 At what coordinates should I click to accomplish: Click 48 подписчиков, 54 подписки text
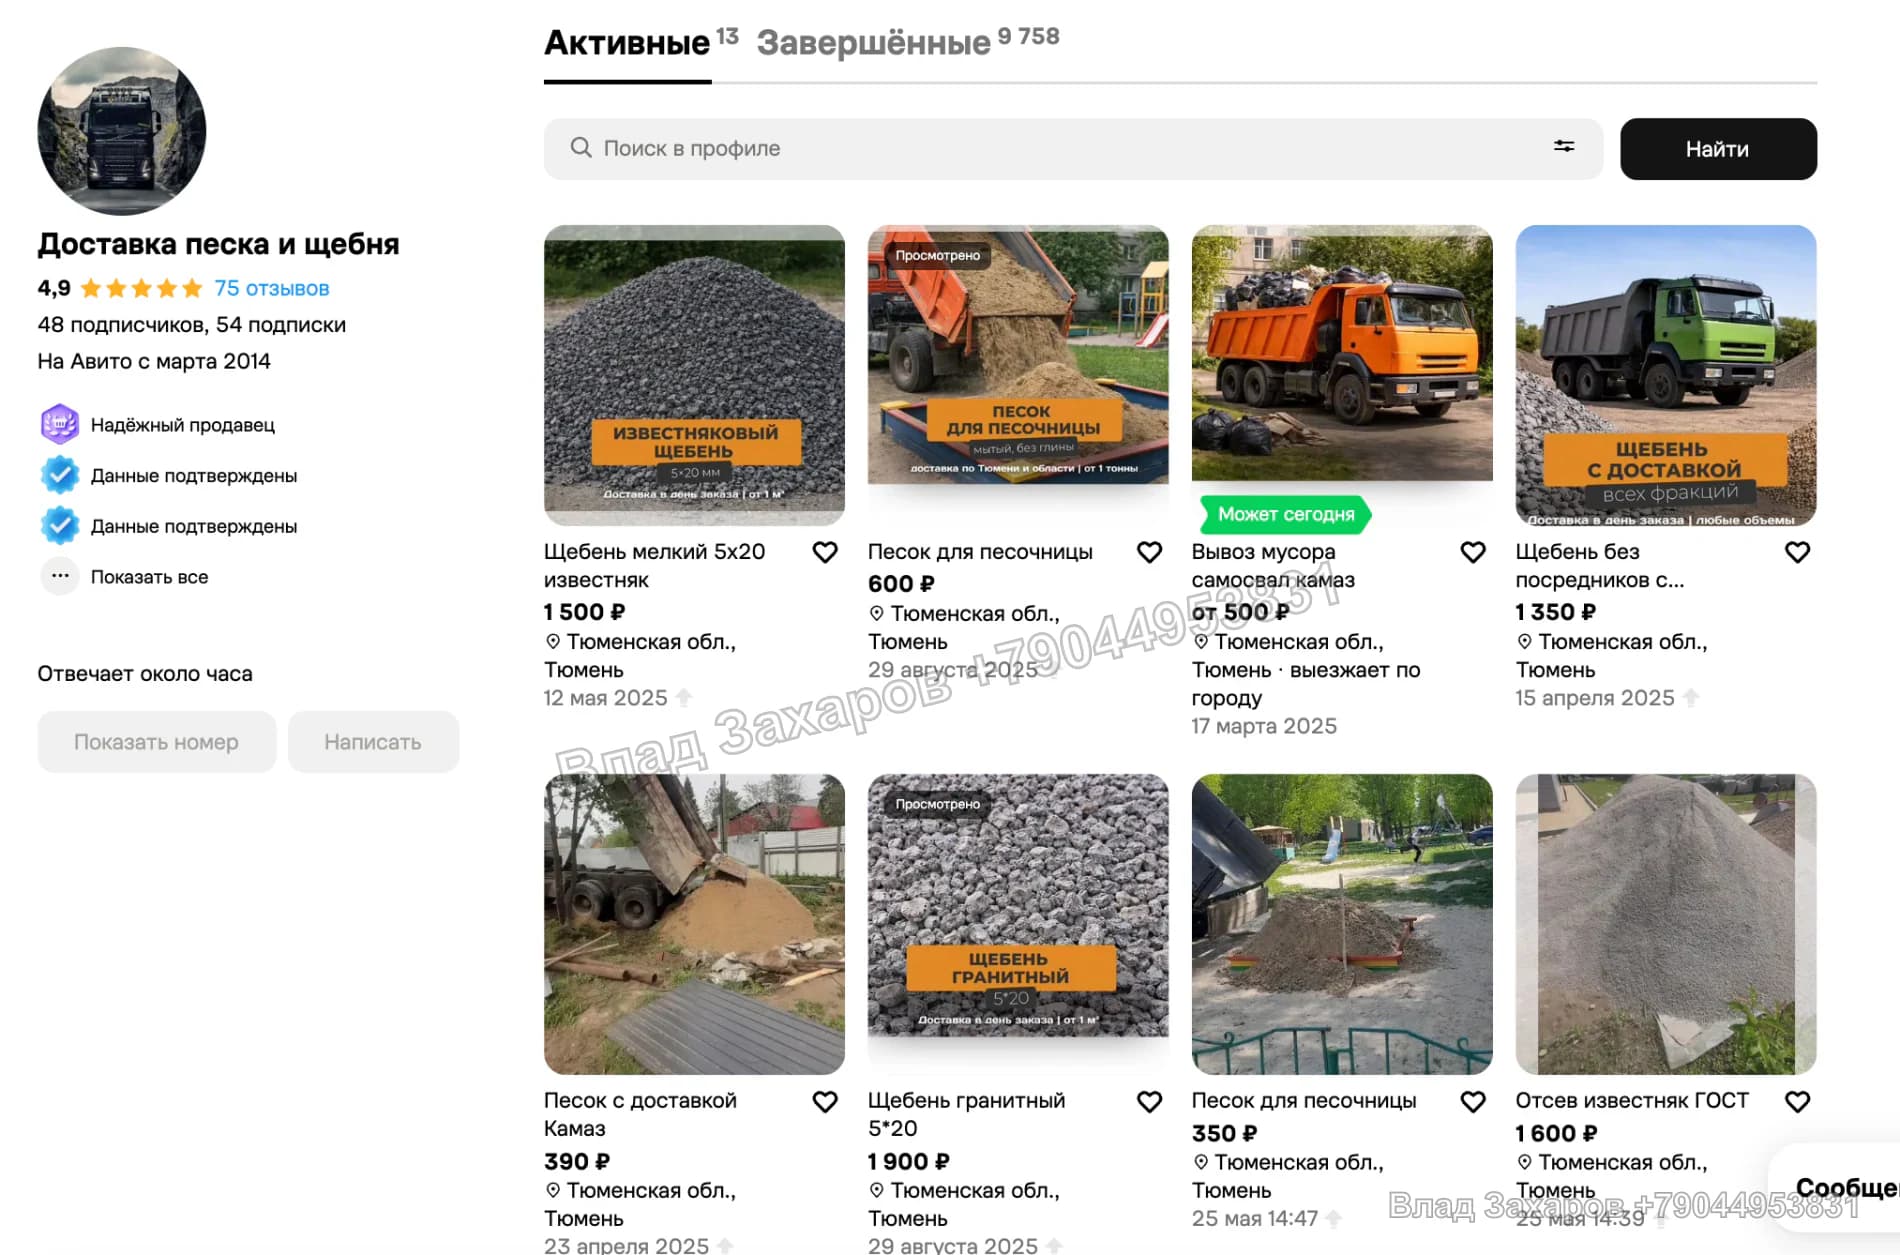192,325
